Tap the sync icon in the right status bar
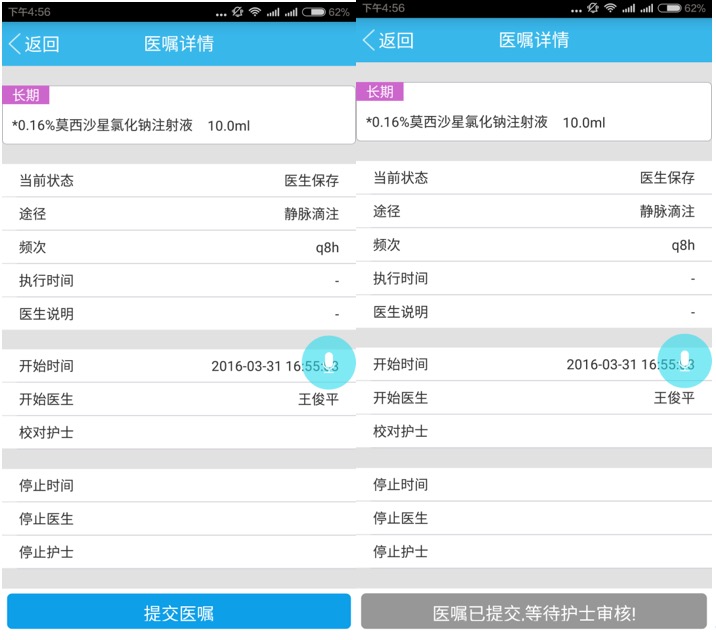This screenshot has height=640, width=716. point(589,9)
